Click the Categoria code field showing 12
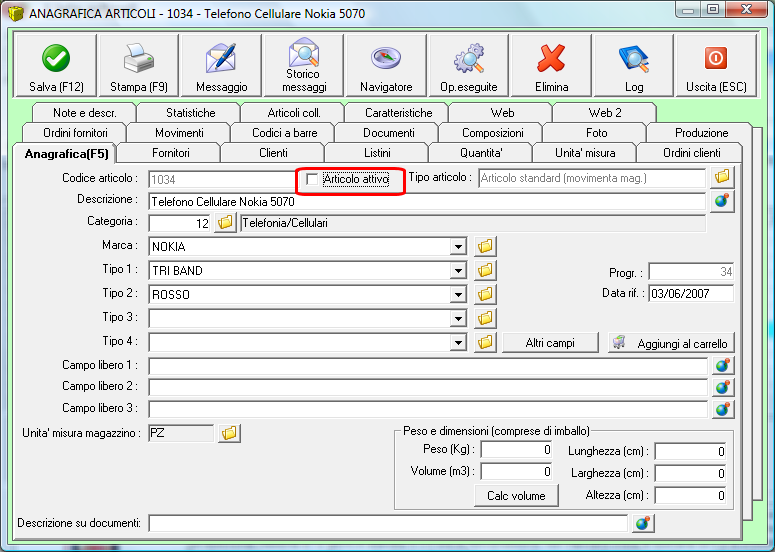 [x=180, y=223]
